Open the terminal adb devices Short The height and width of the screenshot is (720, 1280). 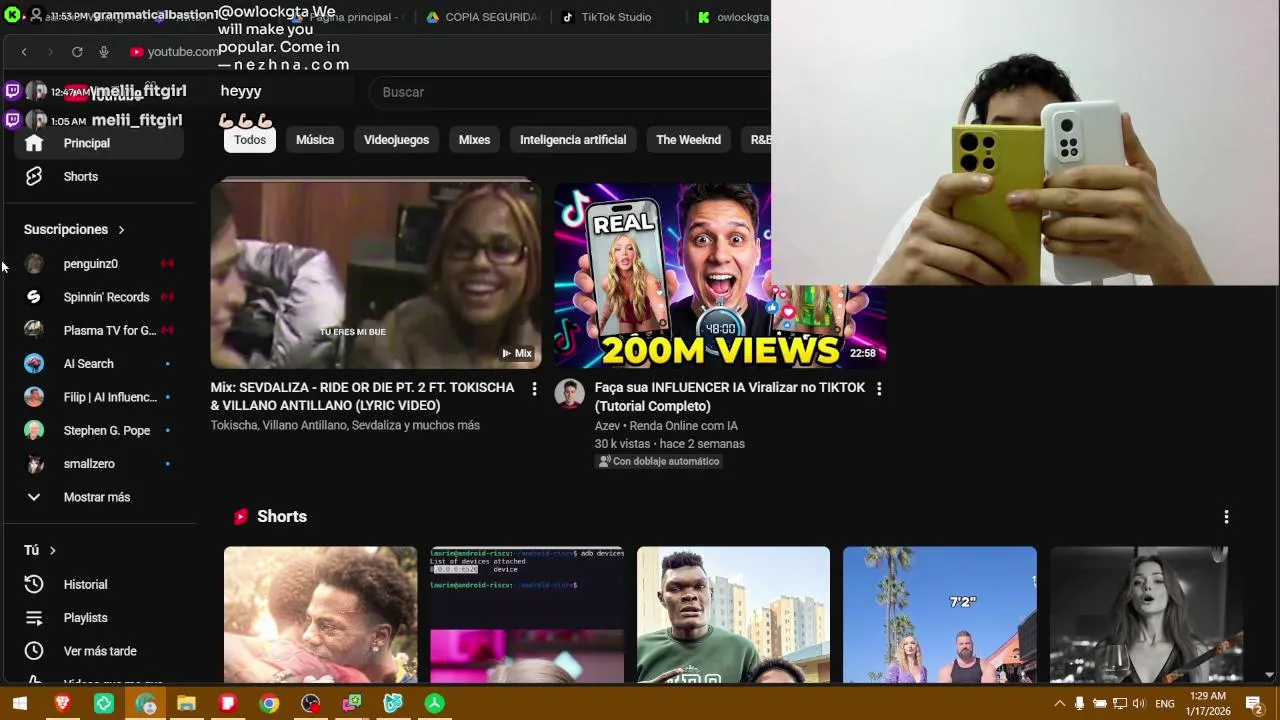(x=527, y=614)
